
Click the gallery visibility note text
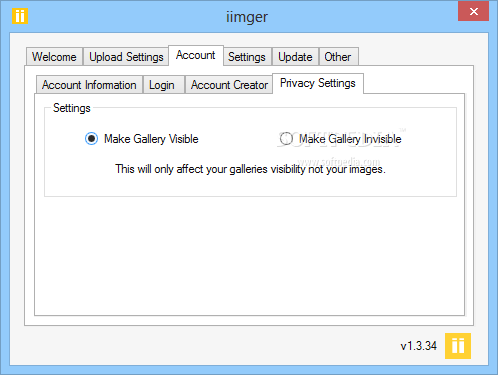pos(250,169)
